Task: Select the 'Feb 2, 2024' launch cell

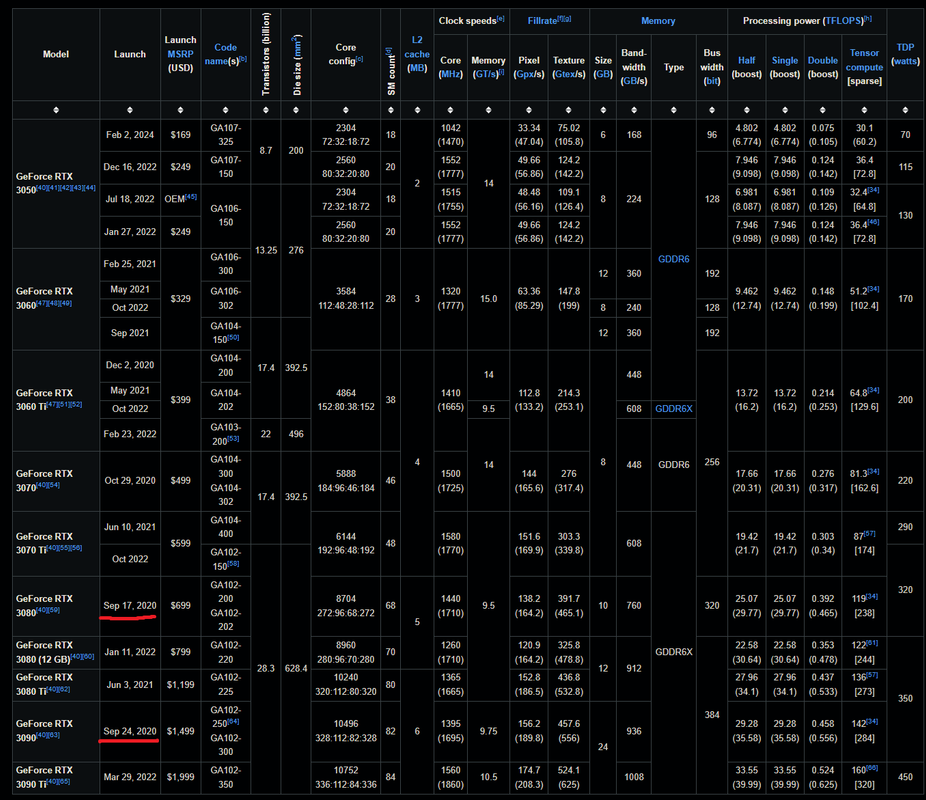Action: point(130,135)
